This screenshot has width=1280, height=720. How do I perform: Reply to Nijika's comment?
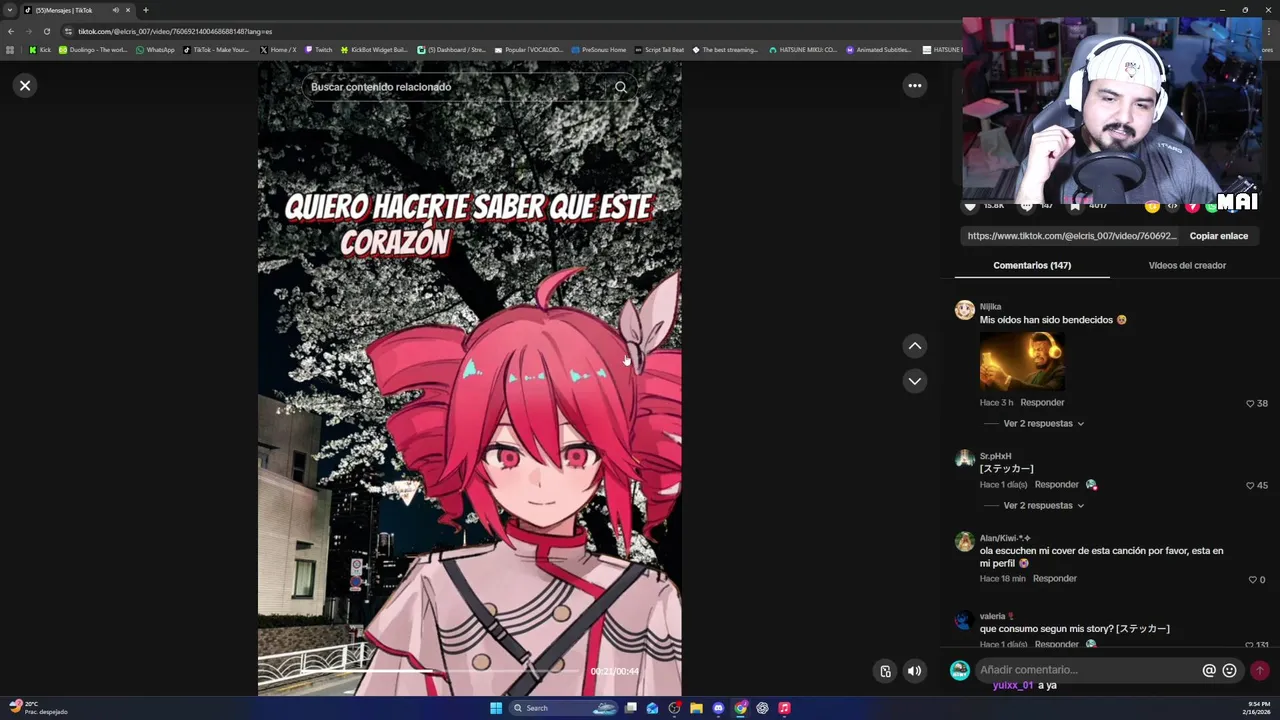coord(1042,402)
